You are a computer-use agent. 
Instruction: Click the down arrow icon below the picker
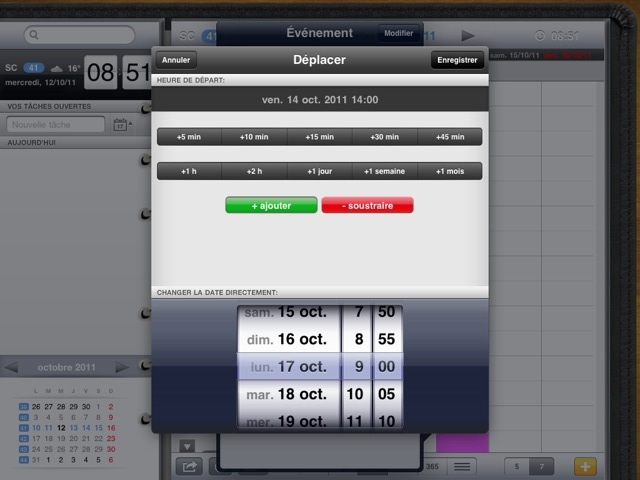coord(187,445)
